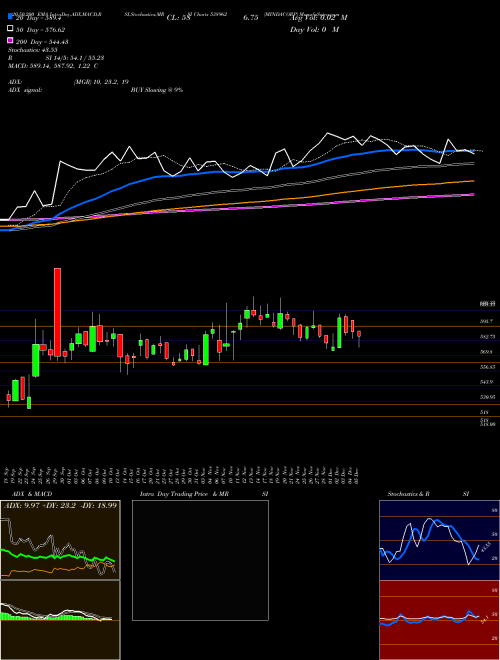
Task: Click the '(MGR) 10, 23.2, 19' ADX values
Action: [x=101, y=82]
